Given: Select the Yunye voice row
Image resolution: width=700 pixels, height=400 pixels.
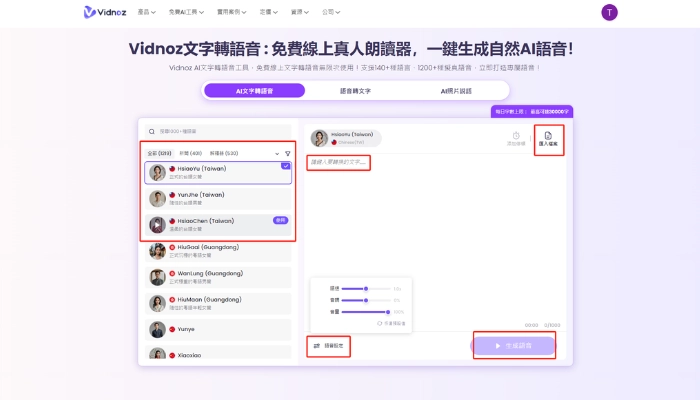Looking at the screenshot, I should tap(218, 329).
